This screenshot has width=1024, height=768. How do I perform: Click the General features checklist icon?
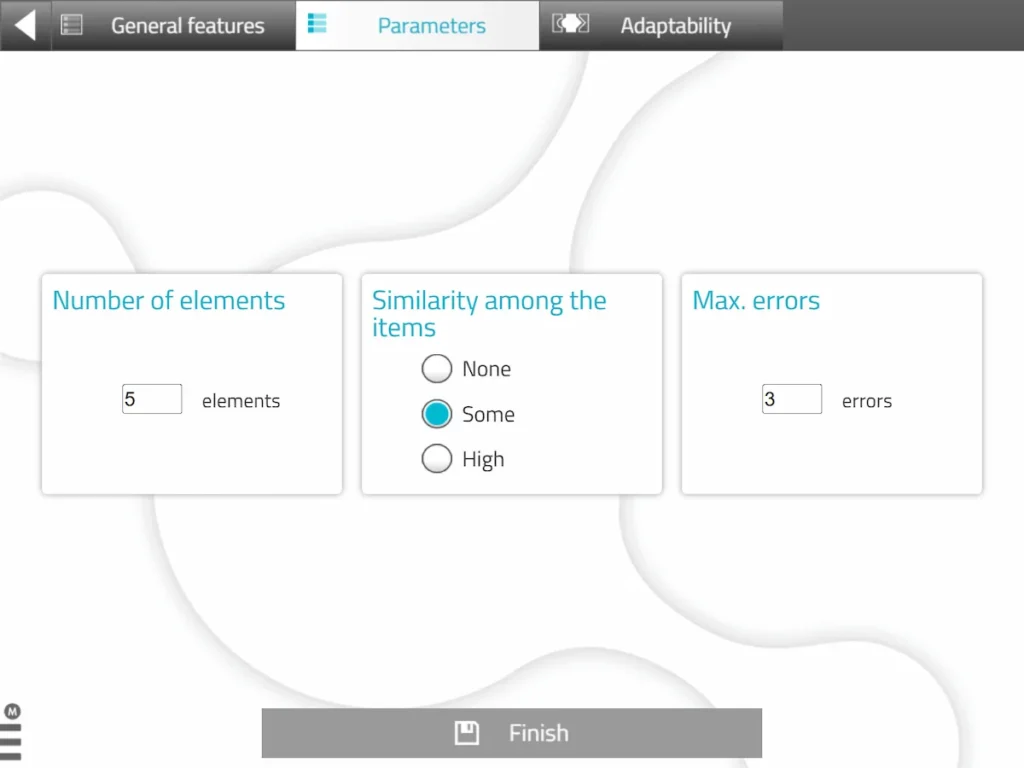coord(71,25)
